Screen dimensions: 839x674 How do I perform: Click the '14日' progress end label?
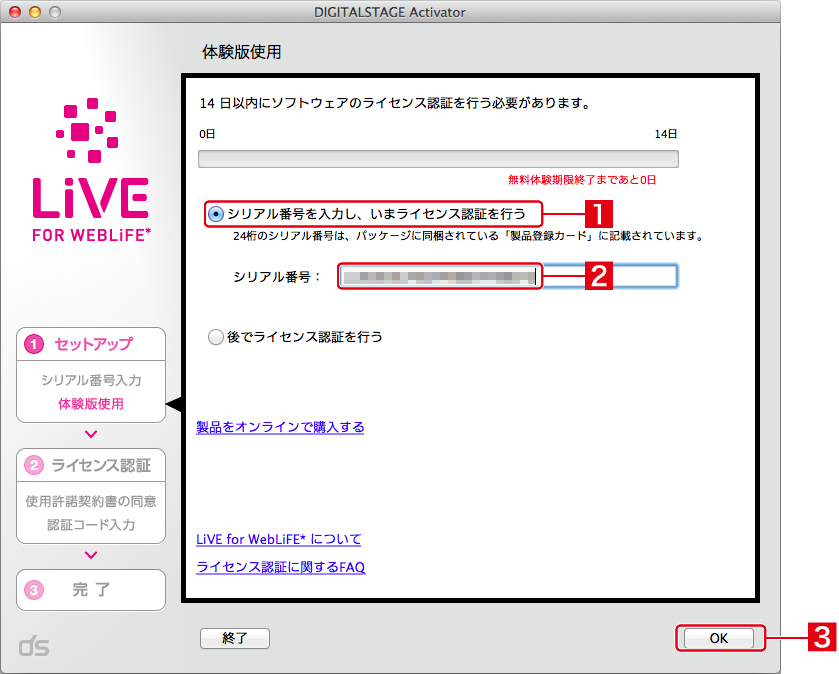click(666, 134)
